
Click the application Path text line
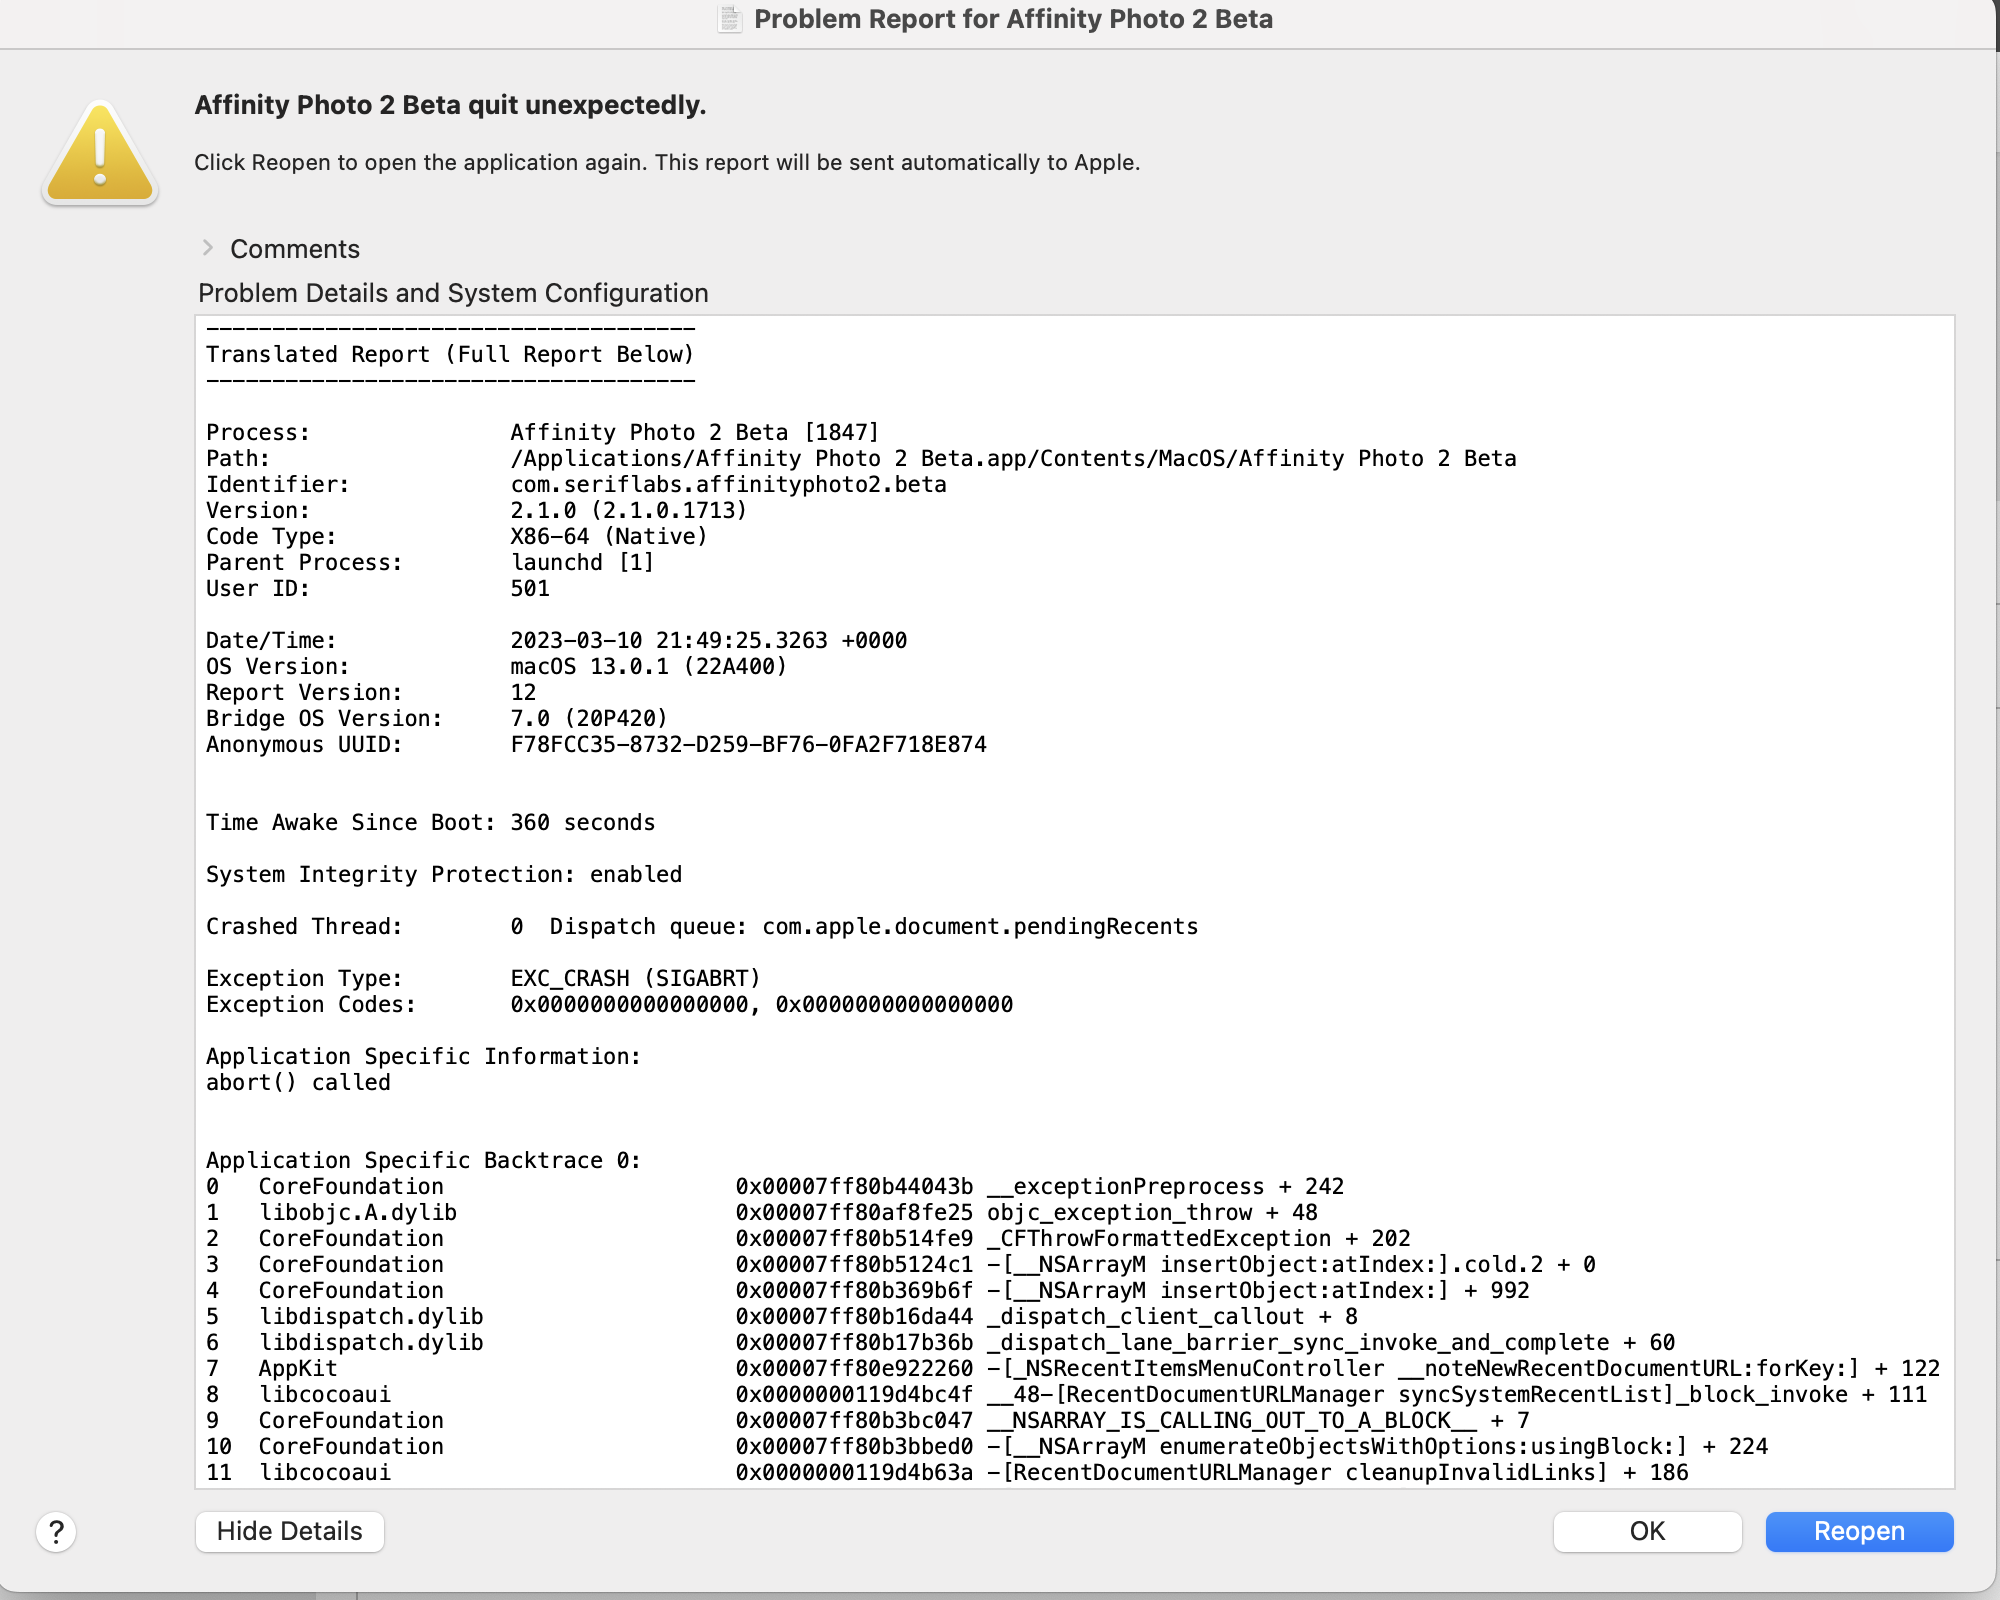pyautogui.click(x=1012, y=458)
